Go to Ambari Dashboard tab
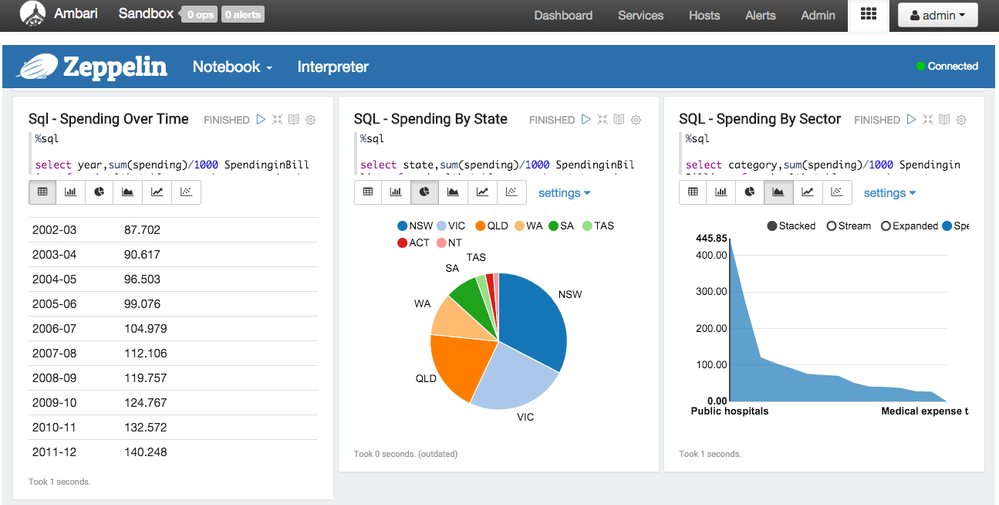This screenshot has height=505, width=999. [x=563, y=15]
